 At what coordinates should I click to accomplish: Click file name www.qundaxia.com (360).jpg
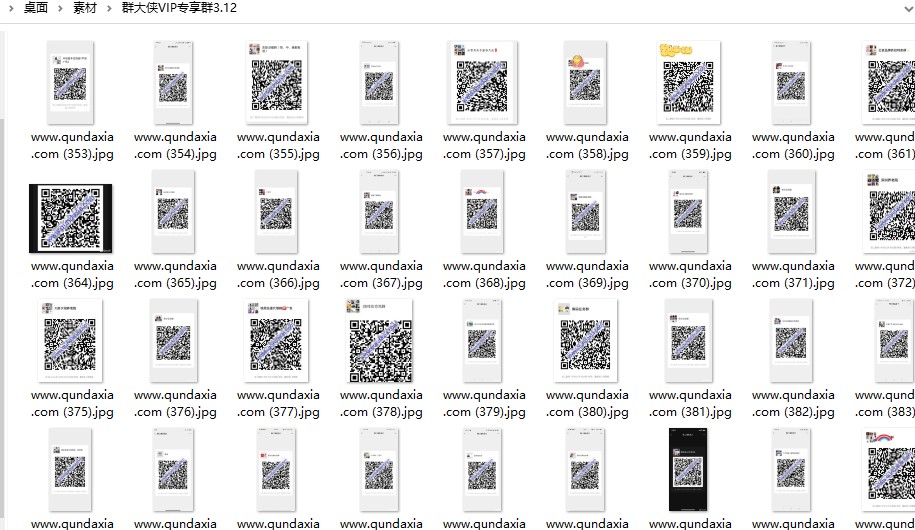[x=793, y=145]
